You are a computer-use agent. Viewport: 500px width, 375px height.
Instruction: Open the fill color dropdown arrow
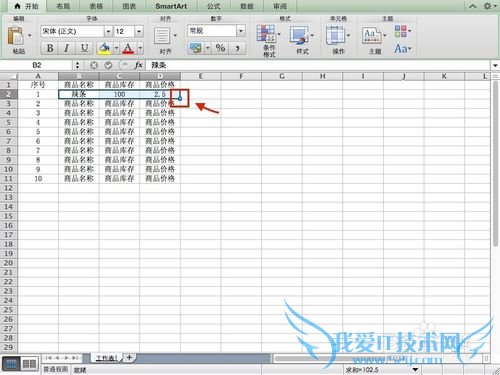116,48
